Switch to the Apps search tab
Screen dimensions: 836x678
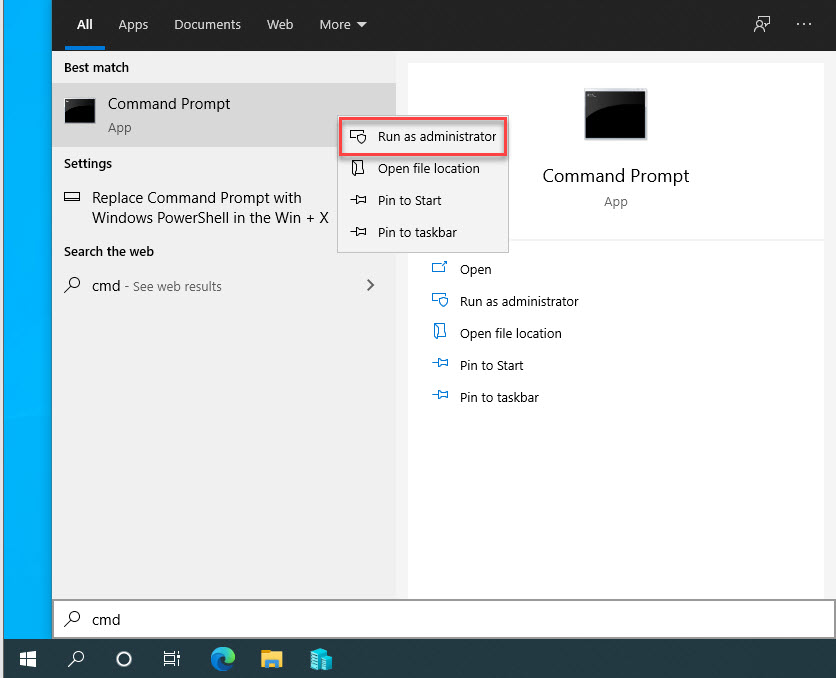(133, 25)
